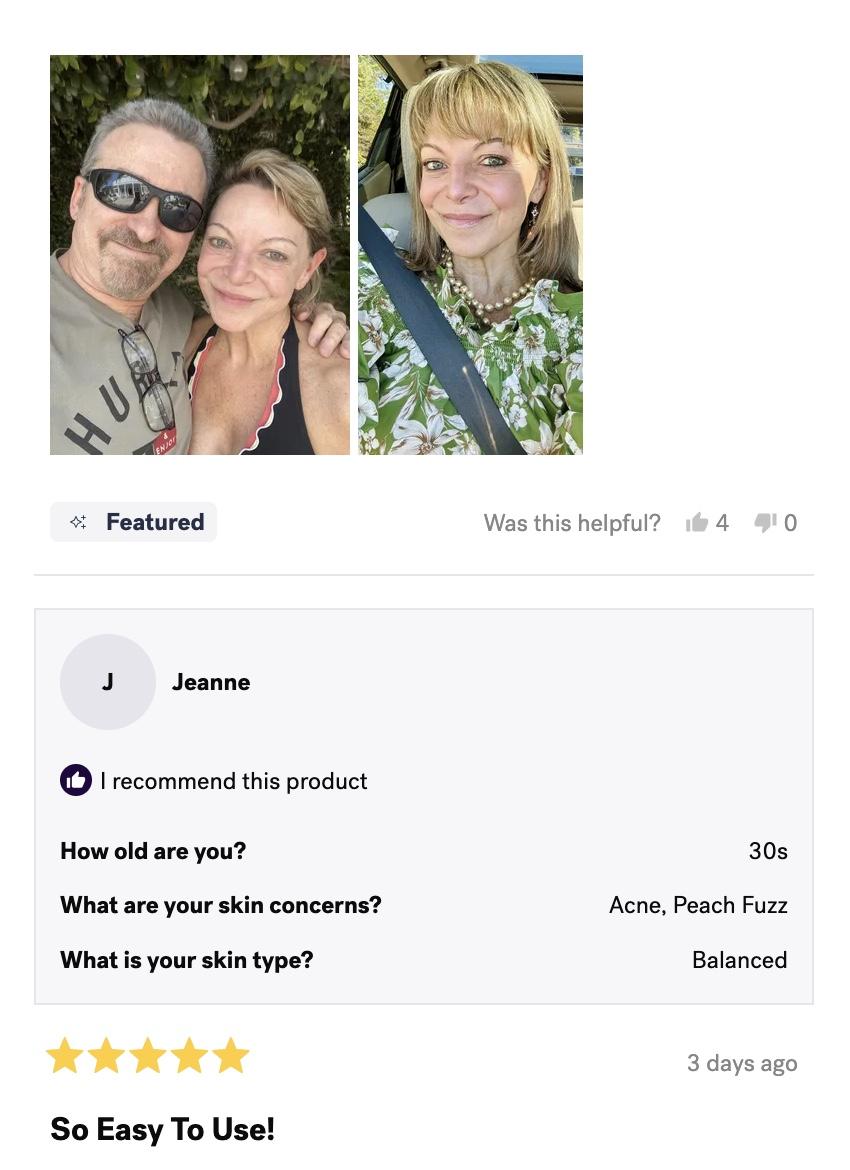Click the Featured sparkle icon
The image size is (850, 1170).
(x=78, y=522)
